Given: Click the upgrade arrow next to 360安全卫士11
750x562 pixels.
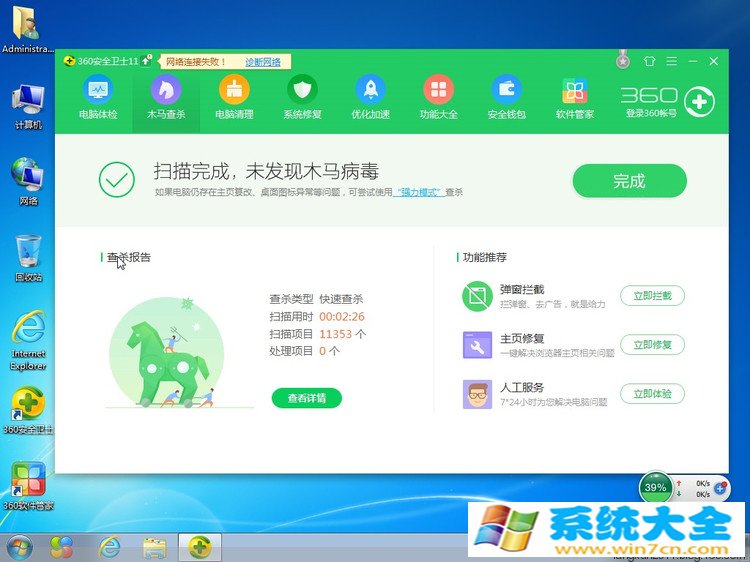Looking at the screenshot, I should click(146, 61).
